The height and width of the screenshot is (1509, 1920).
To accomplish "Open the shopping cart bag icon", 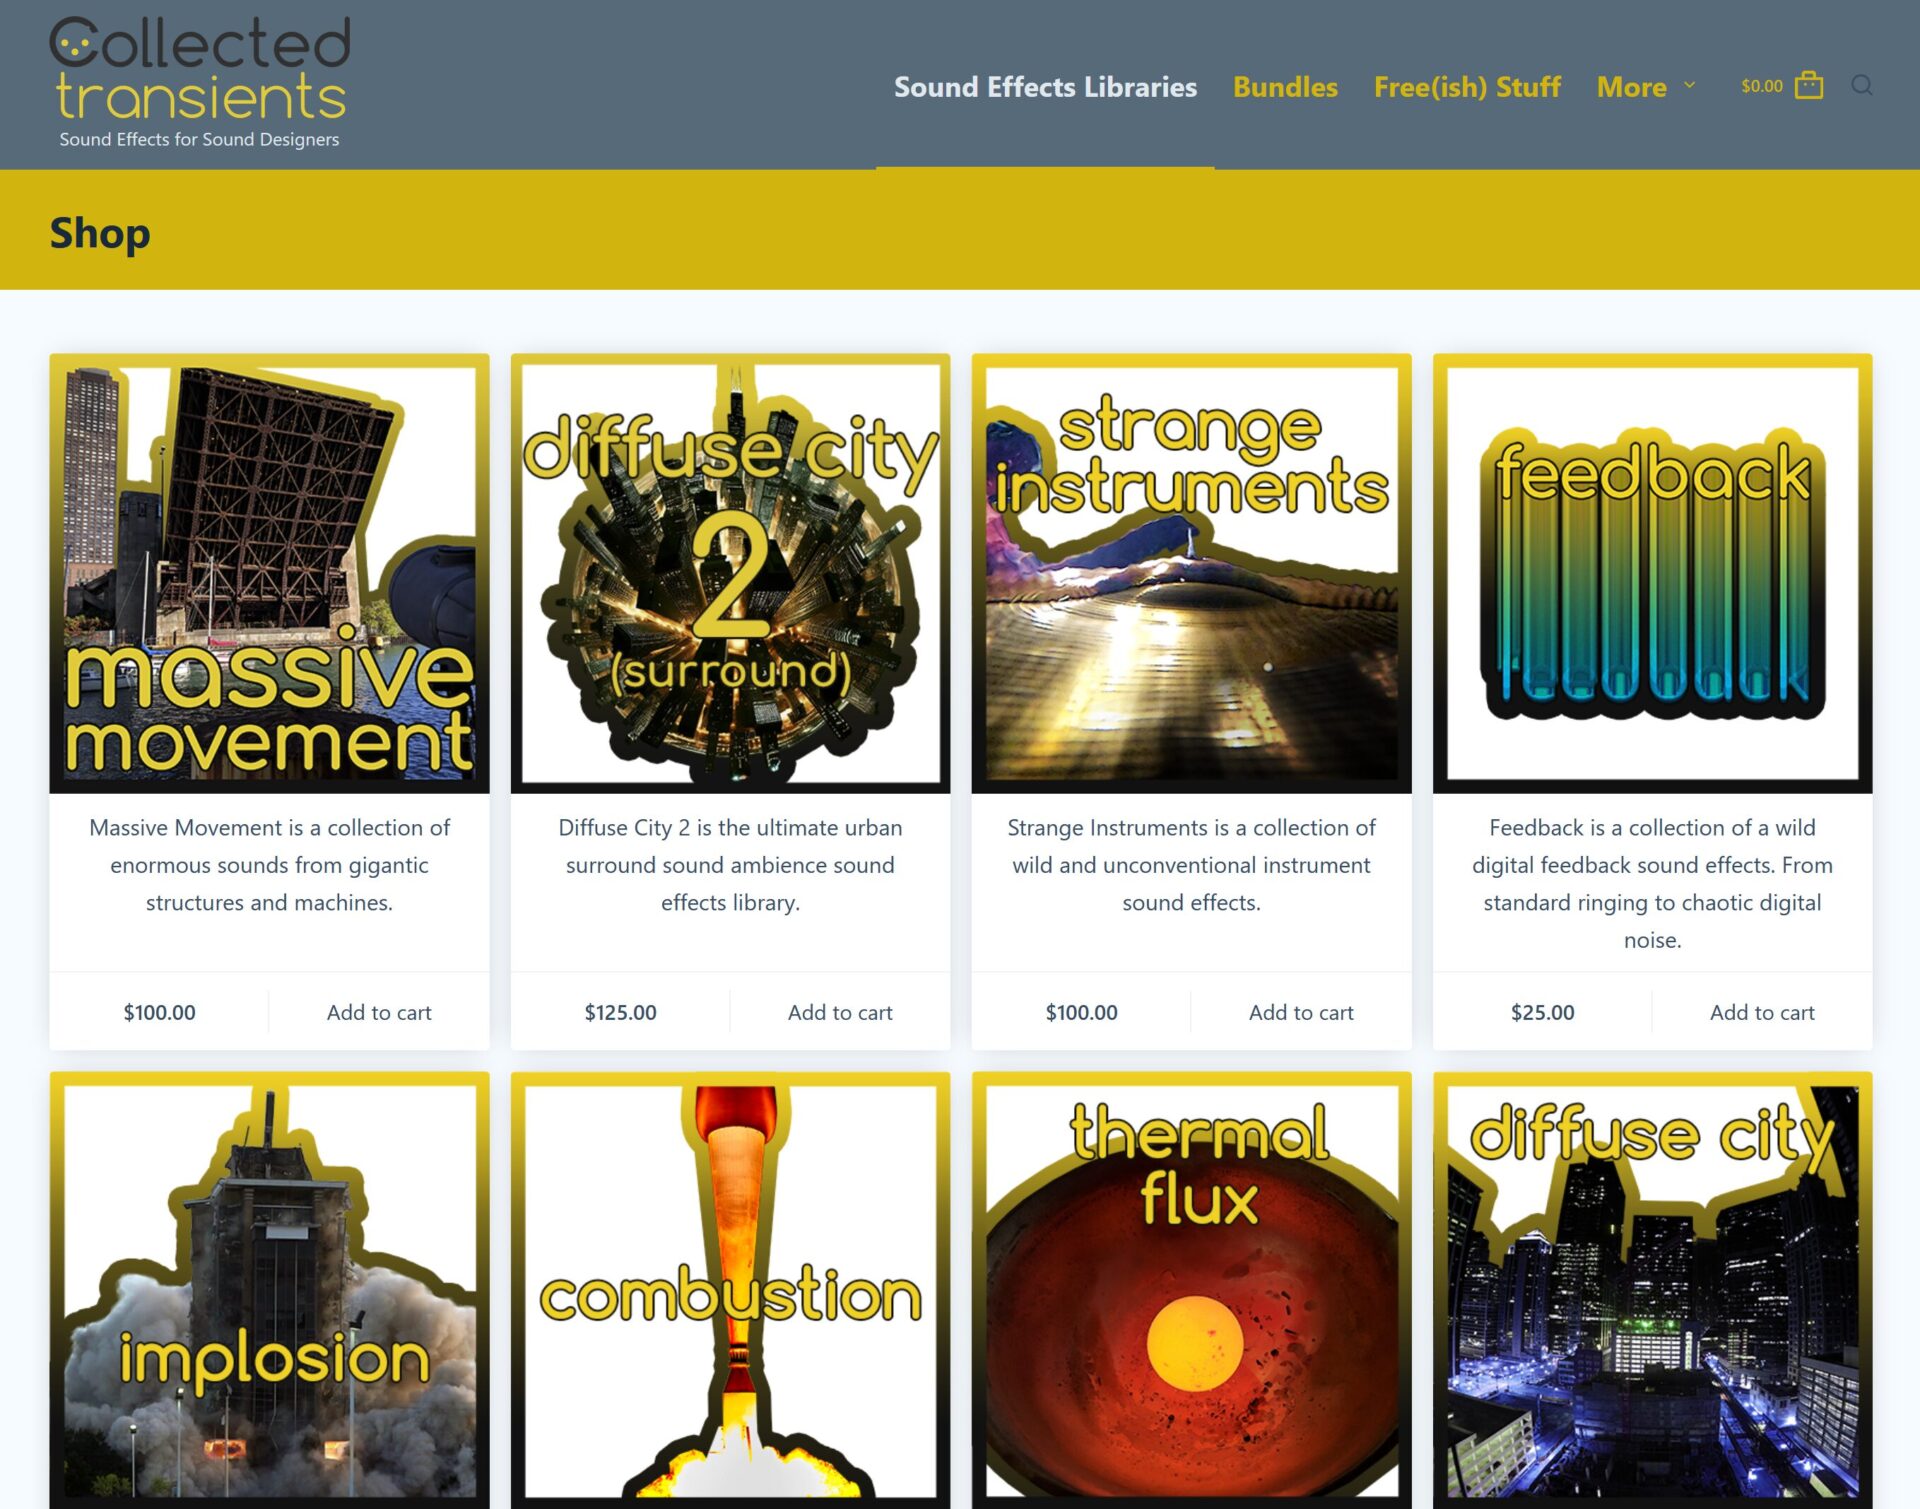I will coord(1808,86).
